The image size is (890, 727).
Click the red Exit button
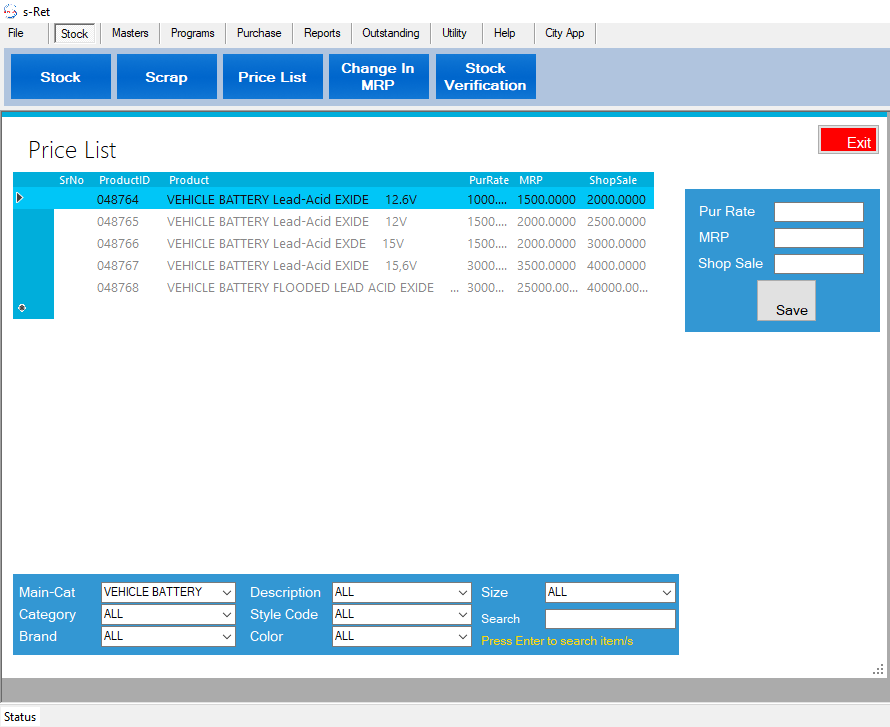(848, 141)
